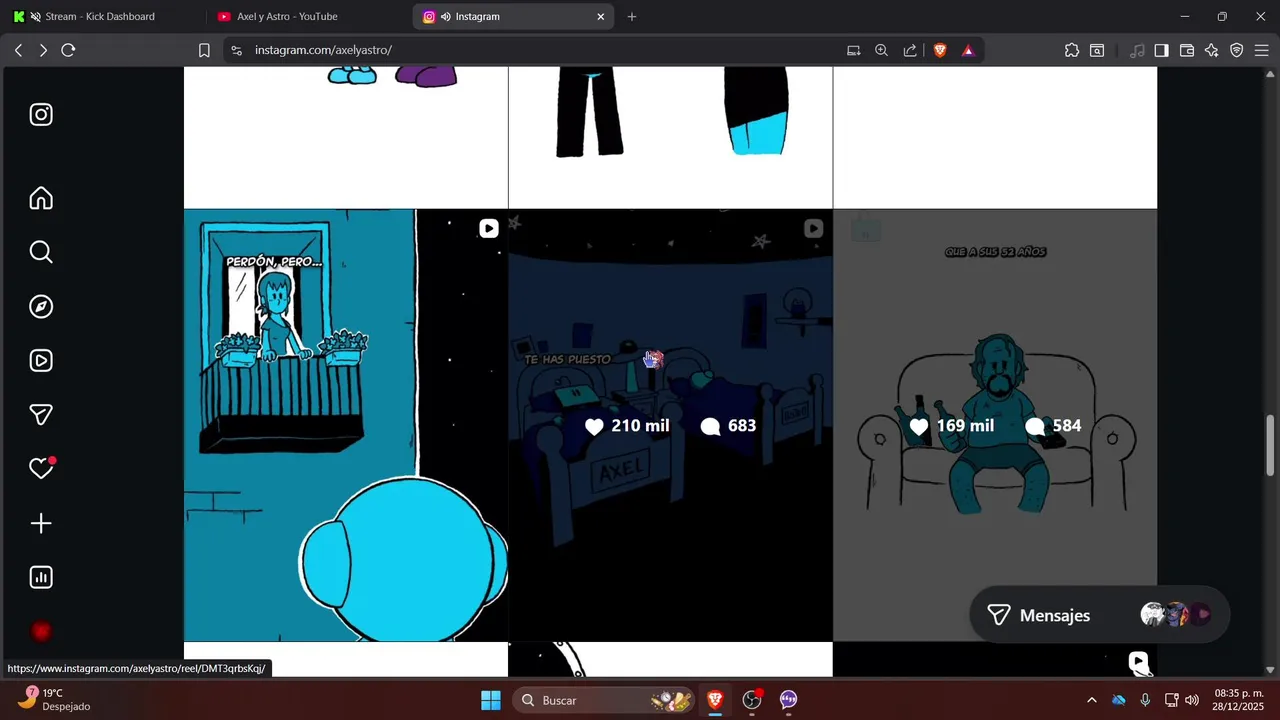Click the 683 comments count
The width and height of the screenshot is (1280, 720).
[728, 426]
